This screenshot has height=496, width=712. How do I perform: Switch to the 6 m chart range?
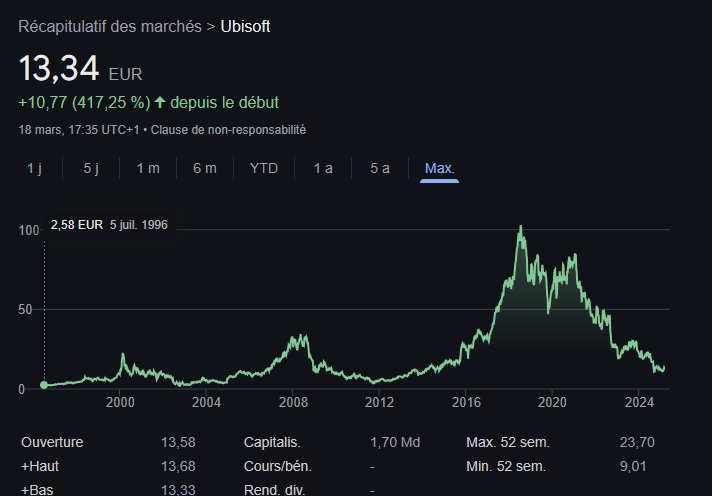pyautogui.click(x=205, y=168)
